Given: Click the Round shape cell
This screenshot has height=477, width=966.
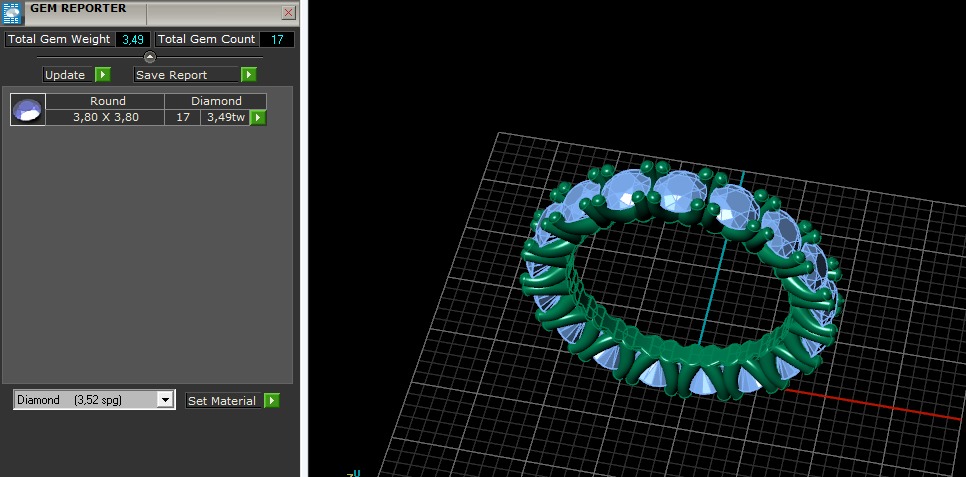Looking at the screenshot, I should tap(105, 101).
